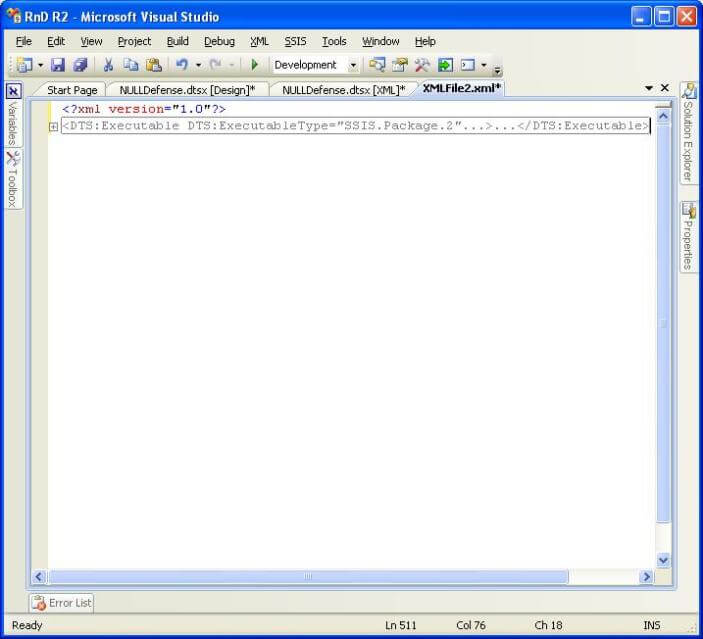Viewport: 703px width, 639px height.
Task: Click the Ch 18 status bar entry
Action: [548, 625]
